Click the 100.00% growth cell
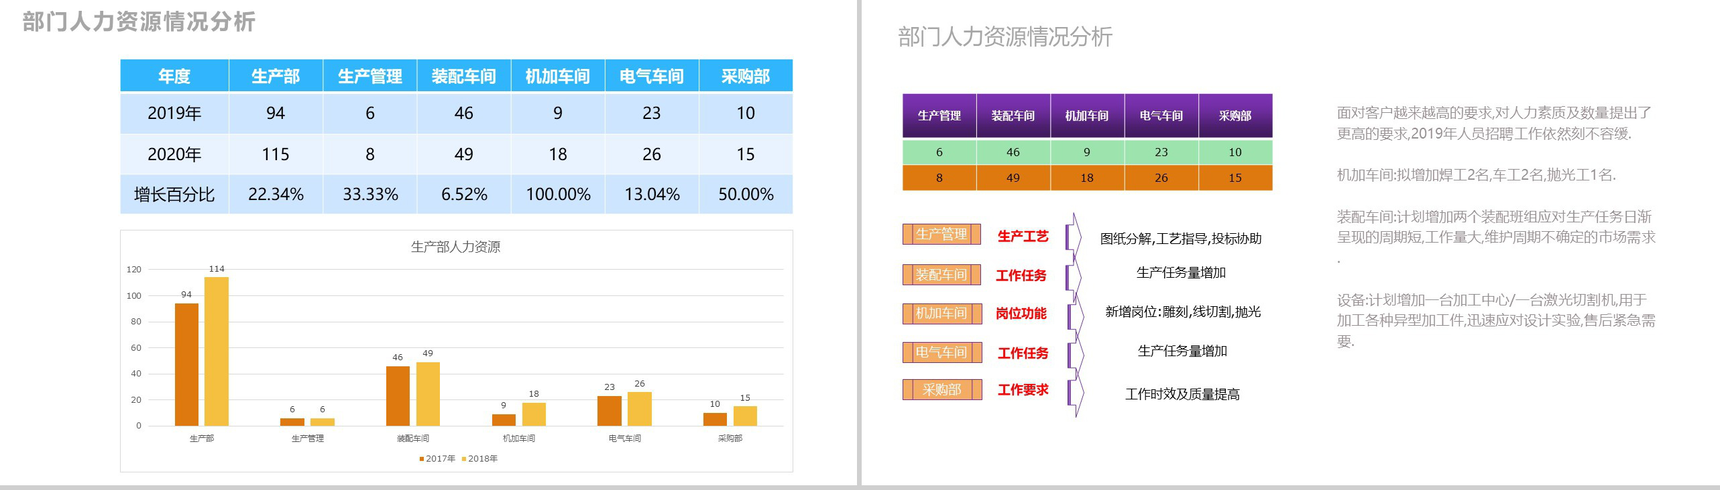 557,194
